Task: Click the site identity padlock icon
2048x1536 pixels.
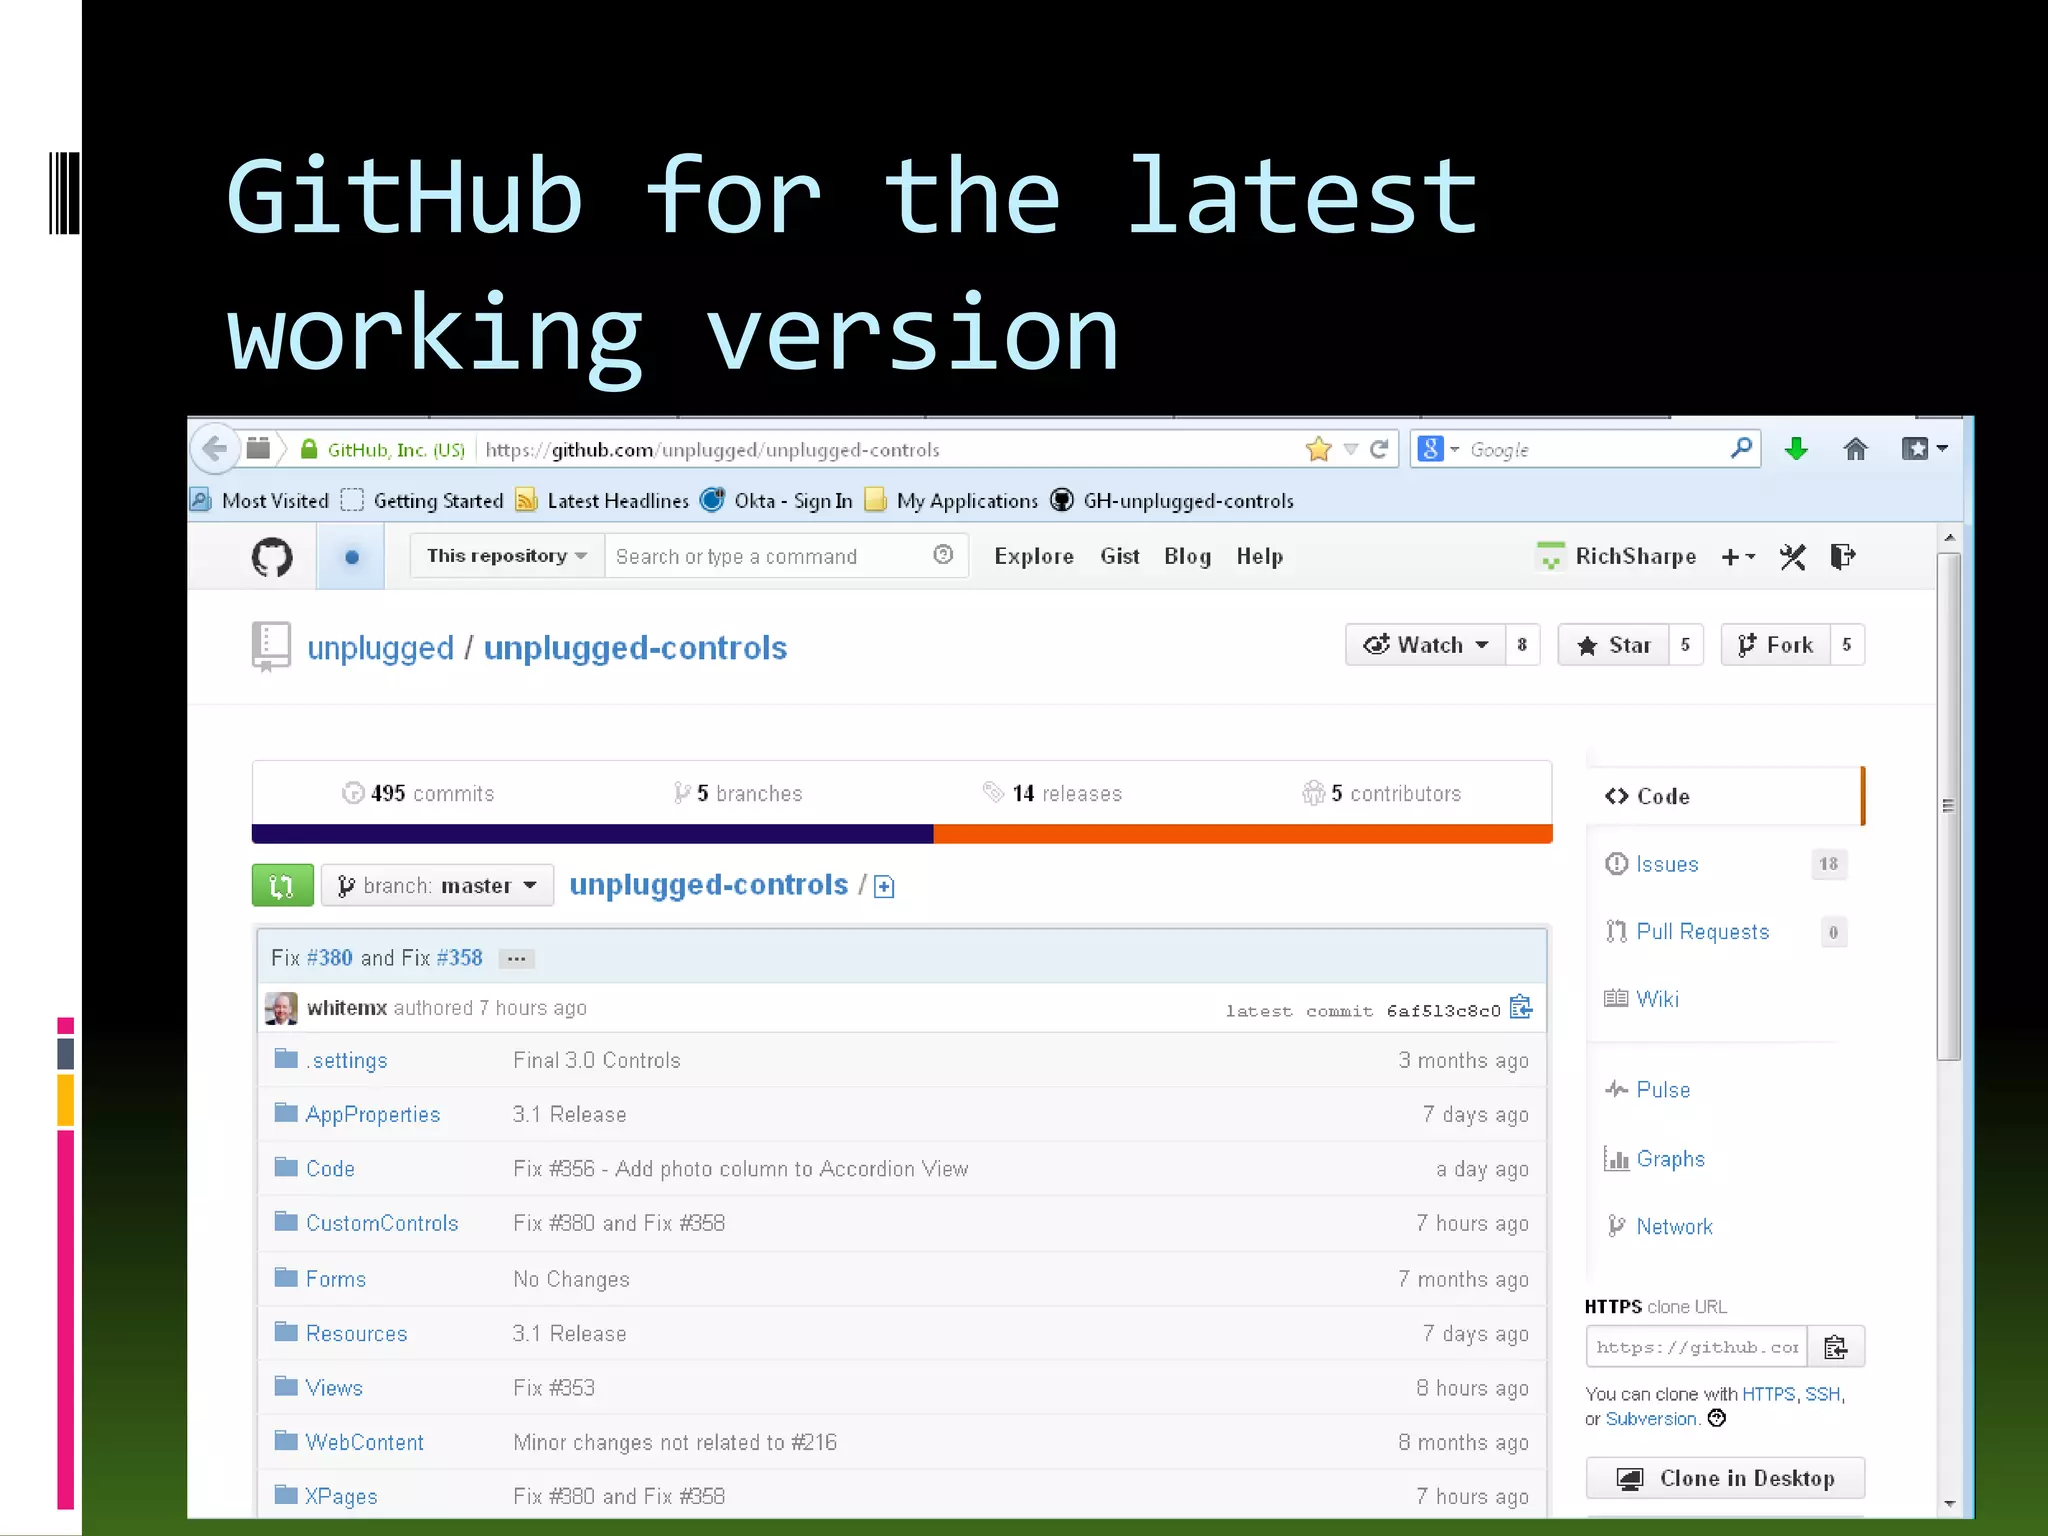Action: pyautogui.click(x=309, y=449)
